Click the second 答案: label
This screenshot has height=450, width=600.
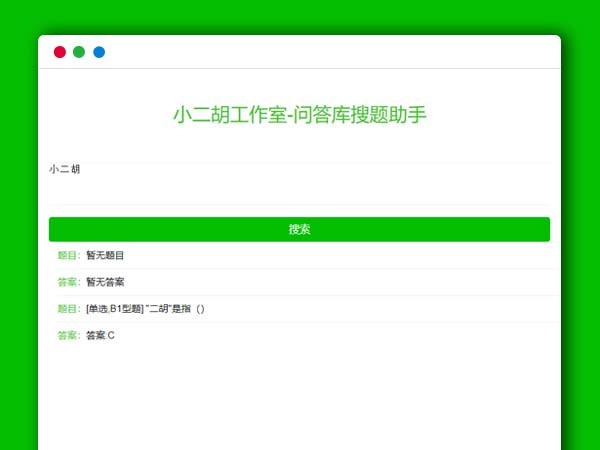(x=69, y=335)
